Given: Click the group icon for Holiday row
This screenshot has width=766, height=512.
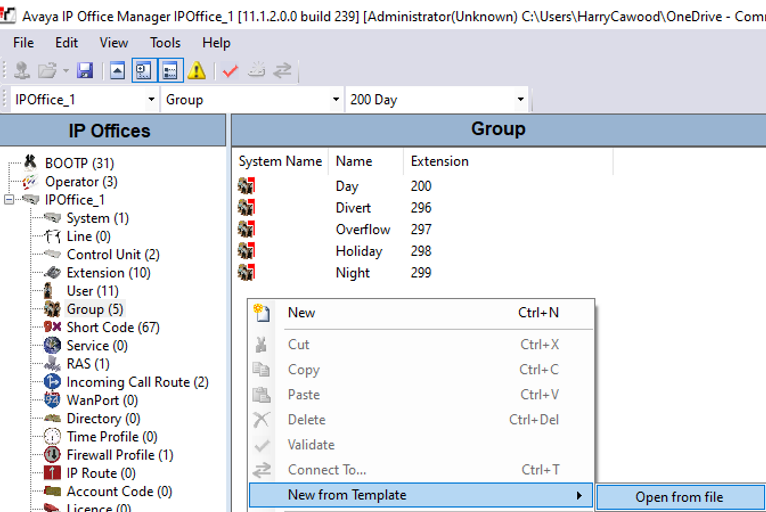Looking at the screenshot, I should [x=246, y=251].
